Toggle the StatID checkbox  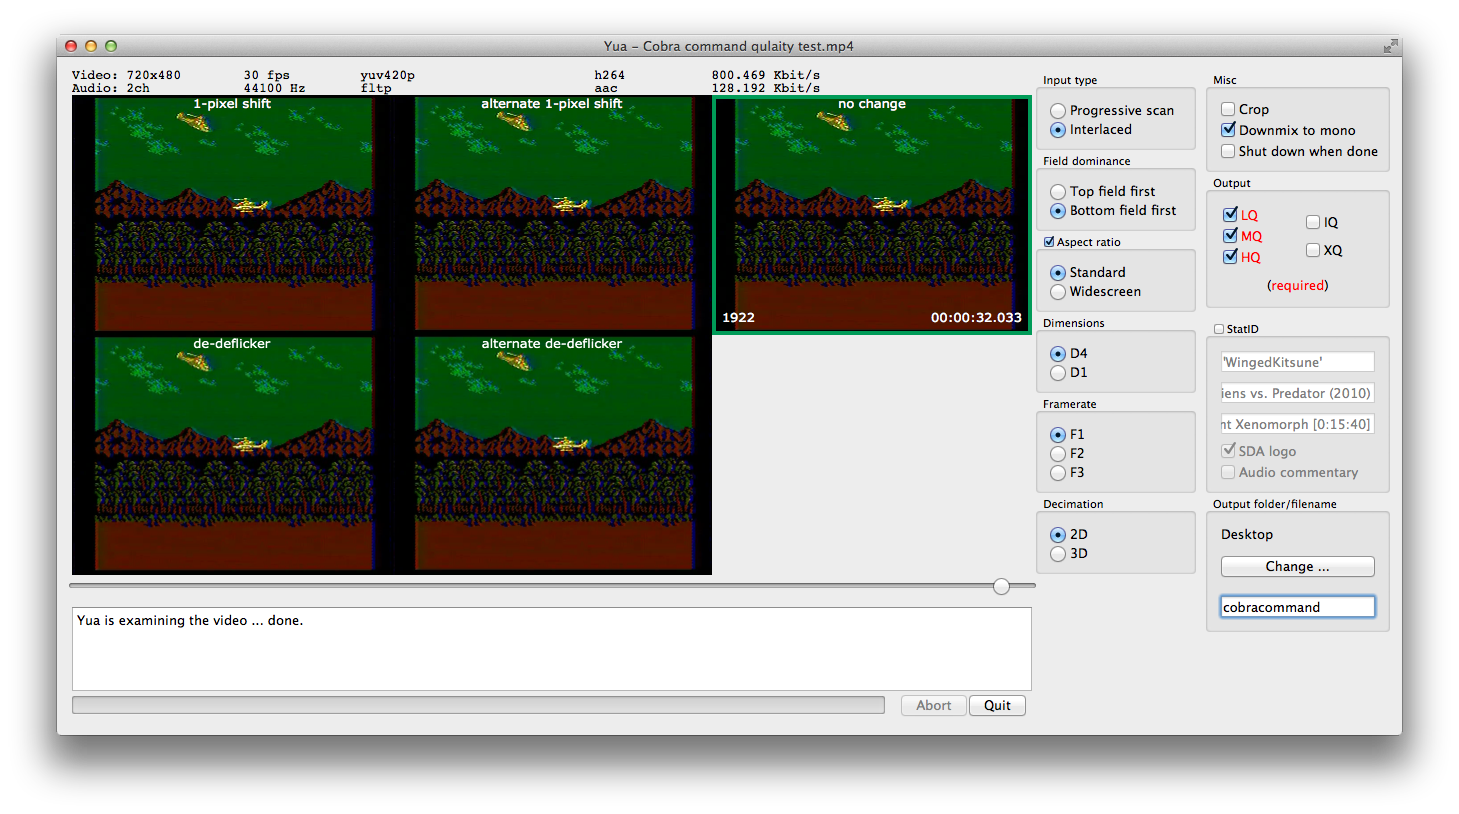[1219, 329]
